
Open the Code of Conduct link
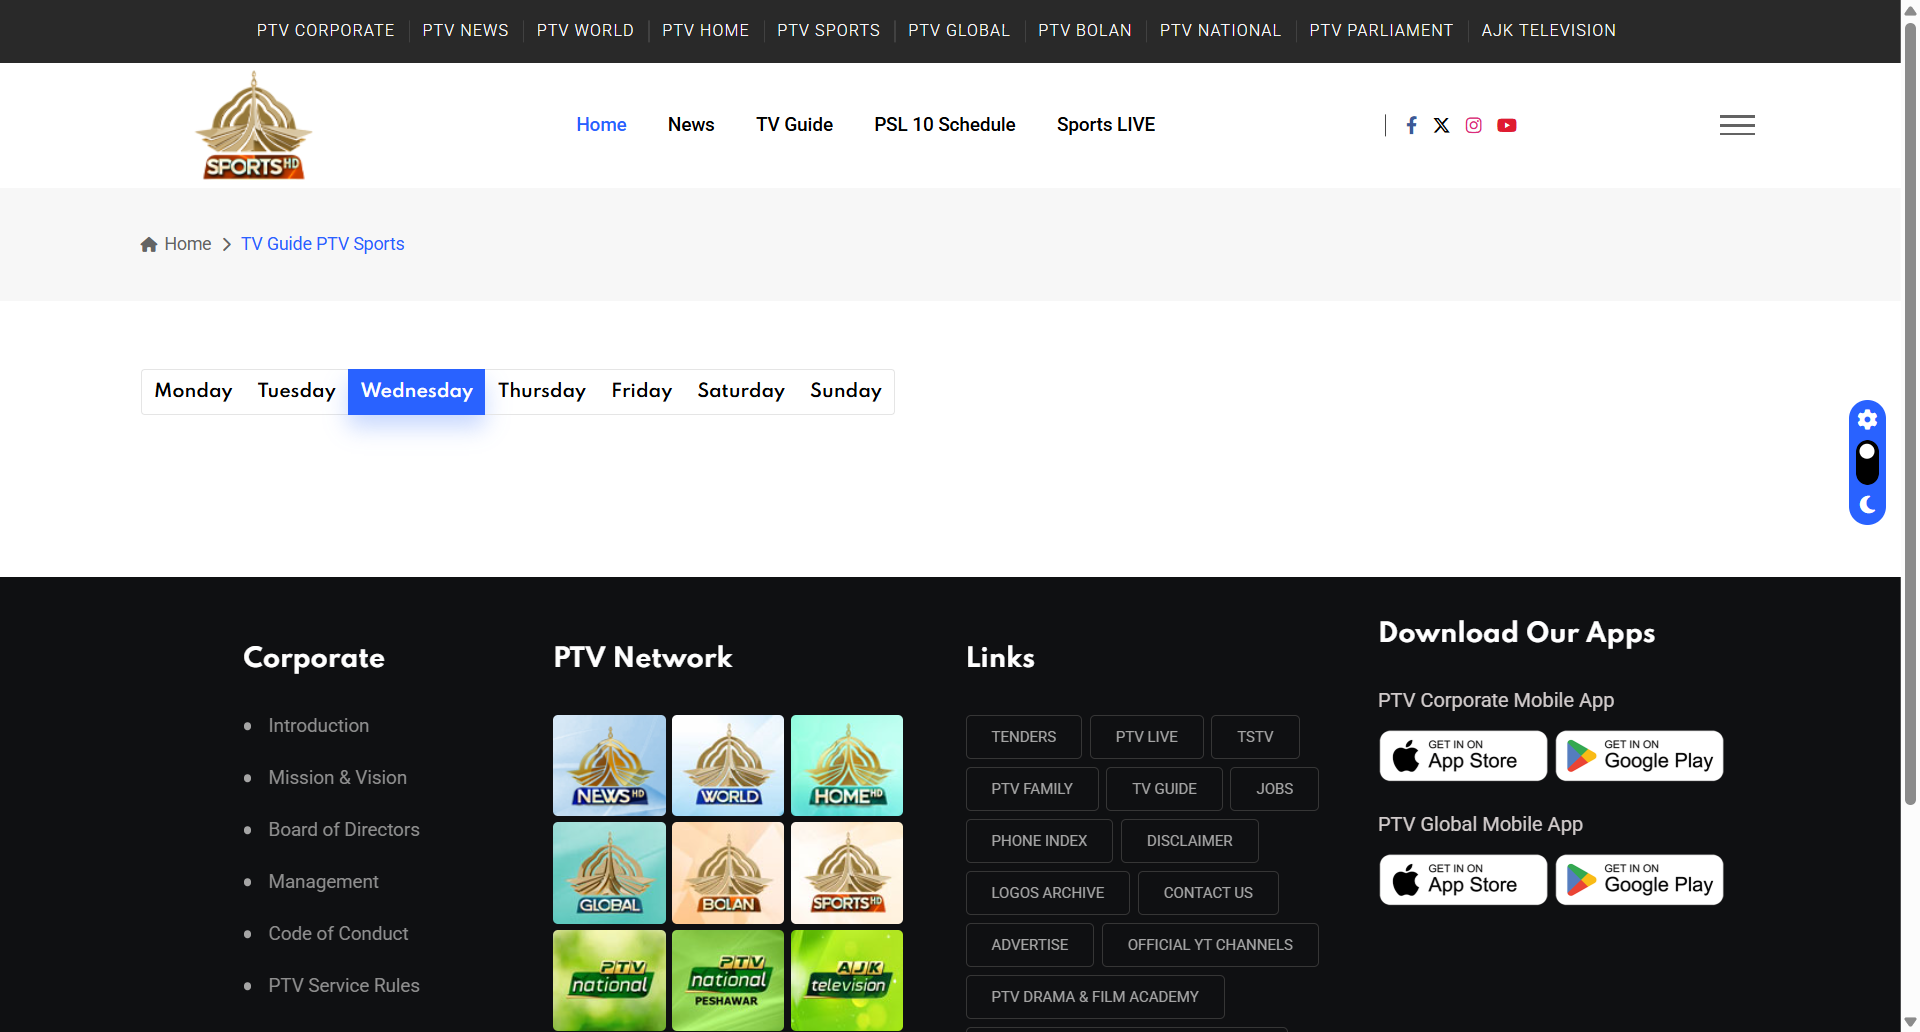(x=338, y=934)
